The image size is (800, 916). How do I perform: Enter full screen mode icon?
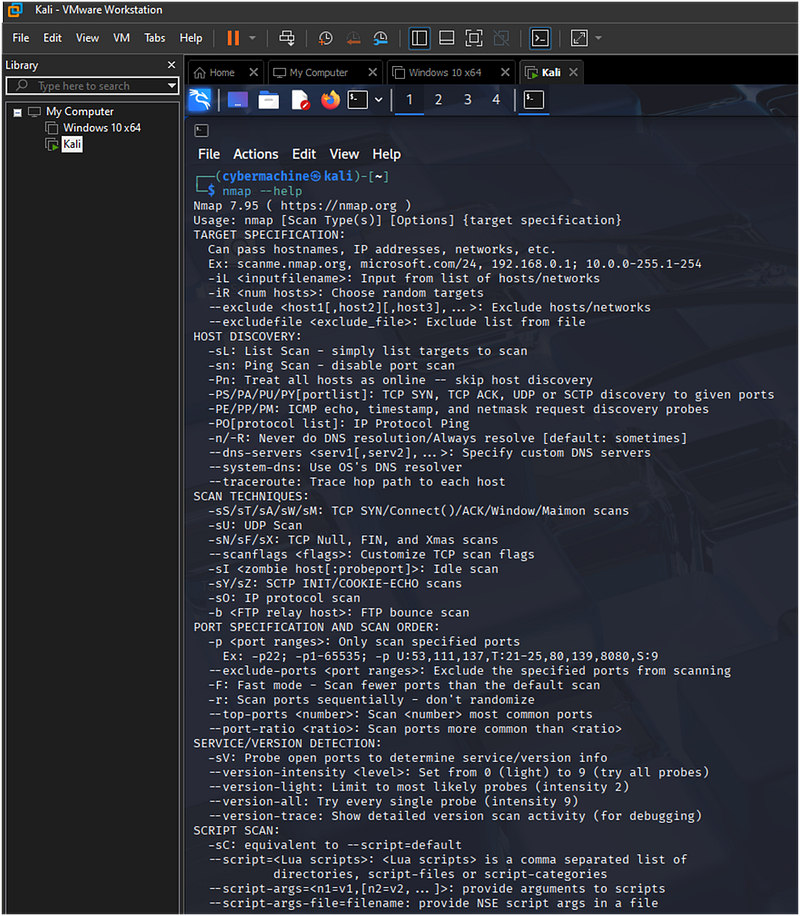(474, 38)
